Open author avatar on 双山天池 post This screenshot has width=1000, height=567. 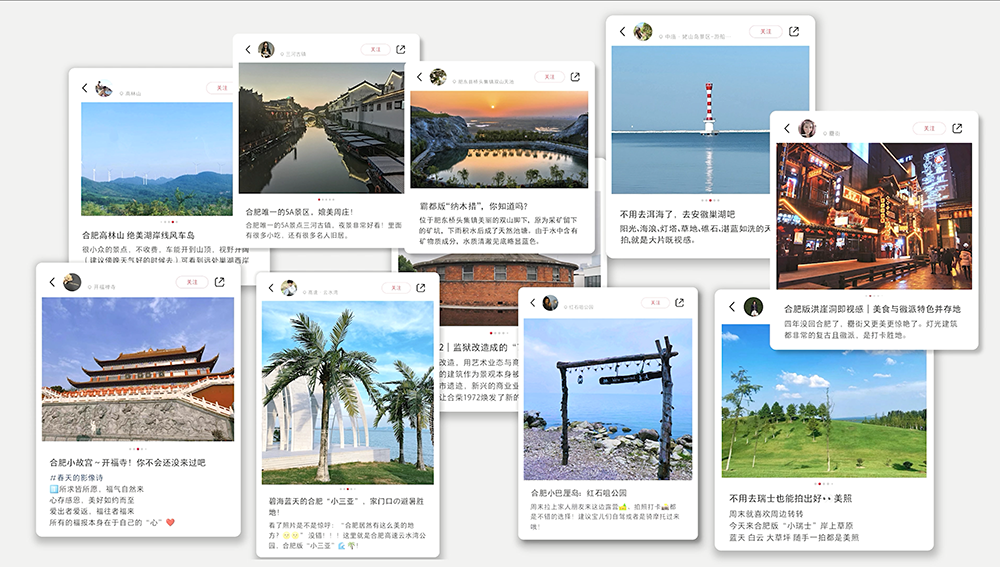tap(438, 77)
